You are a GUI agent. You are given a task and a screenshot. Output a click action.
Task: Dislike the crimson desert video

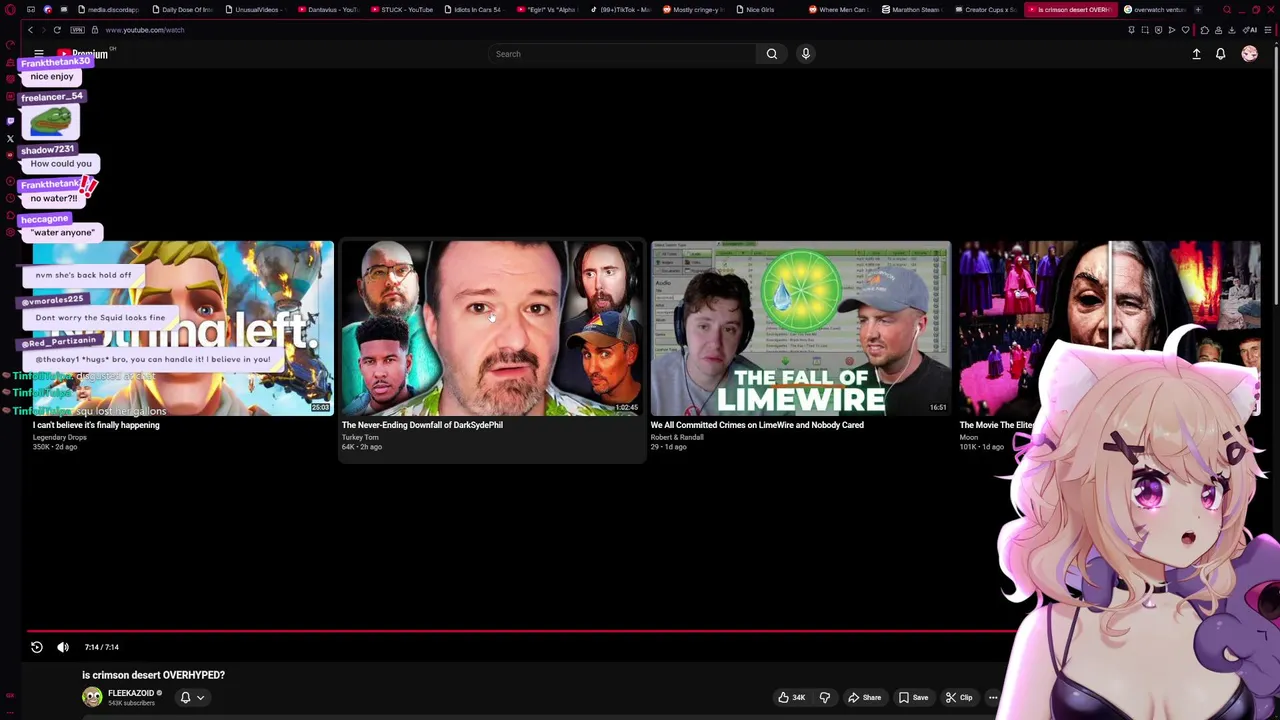tap(825, 698)
